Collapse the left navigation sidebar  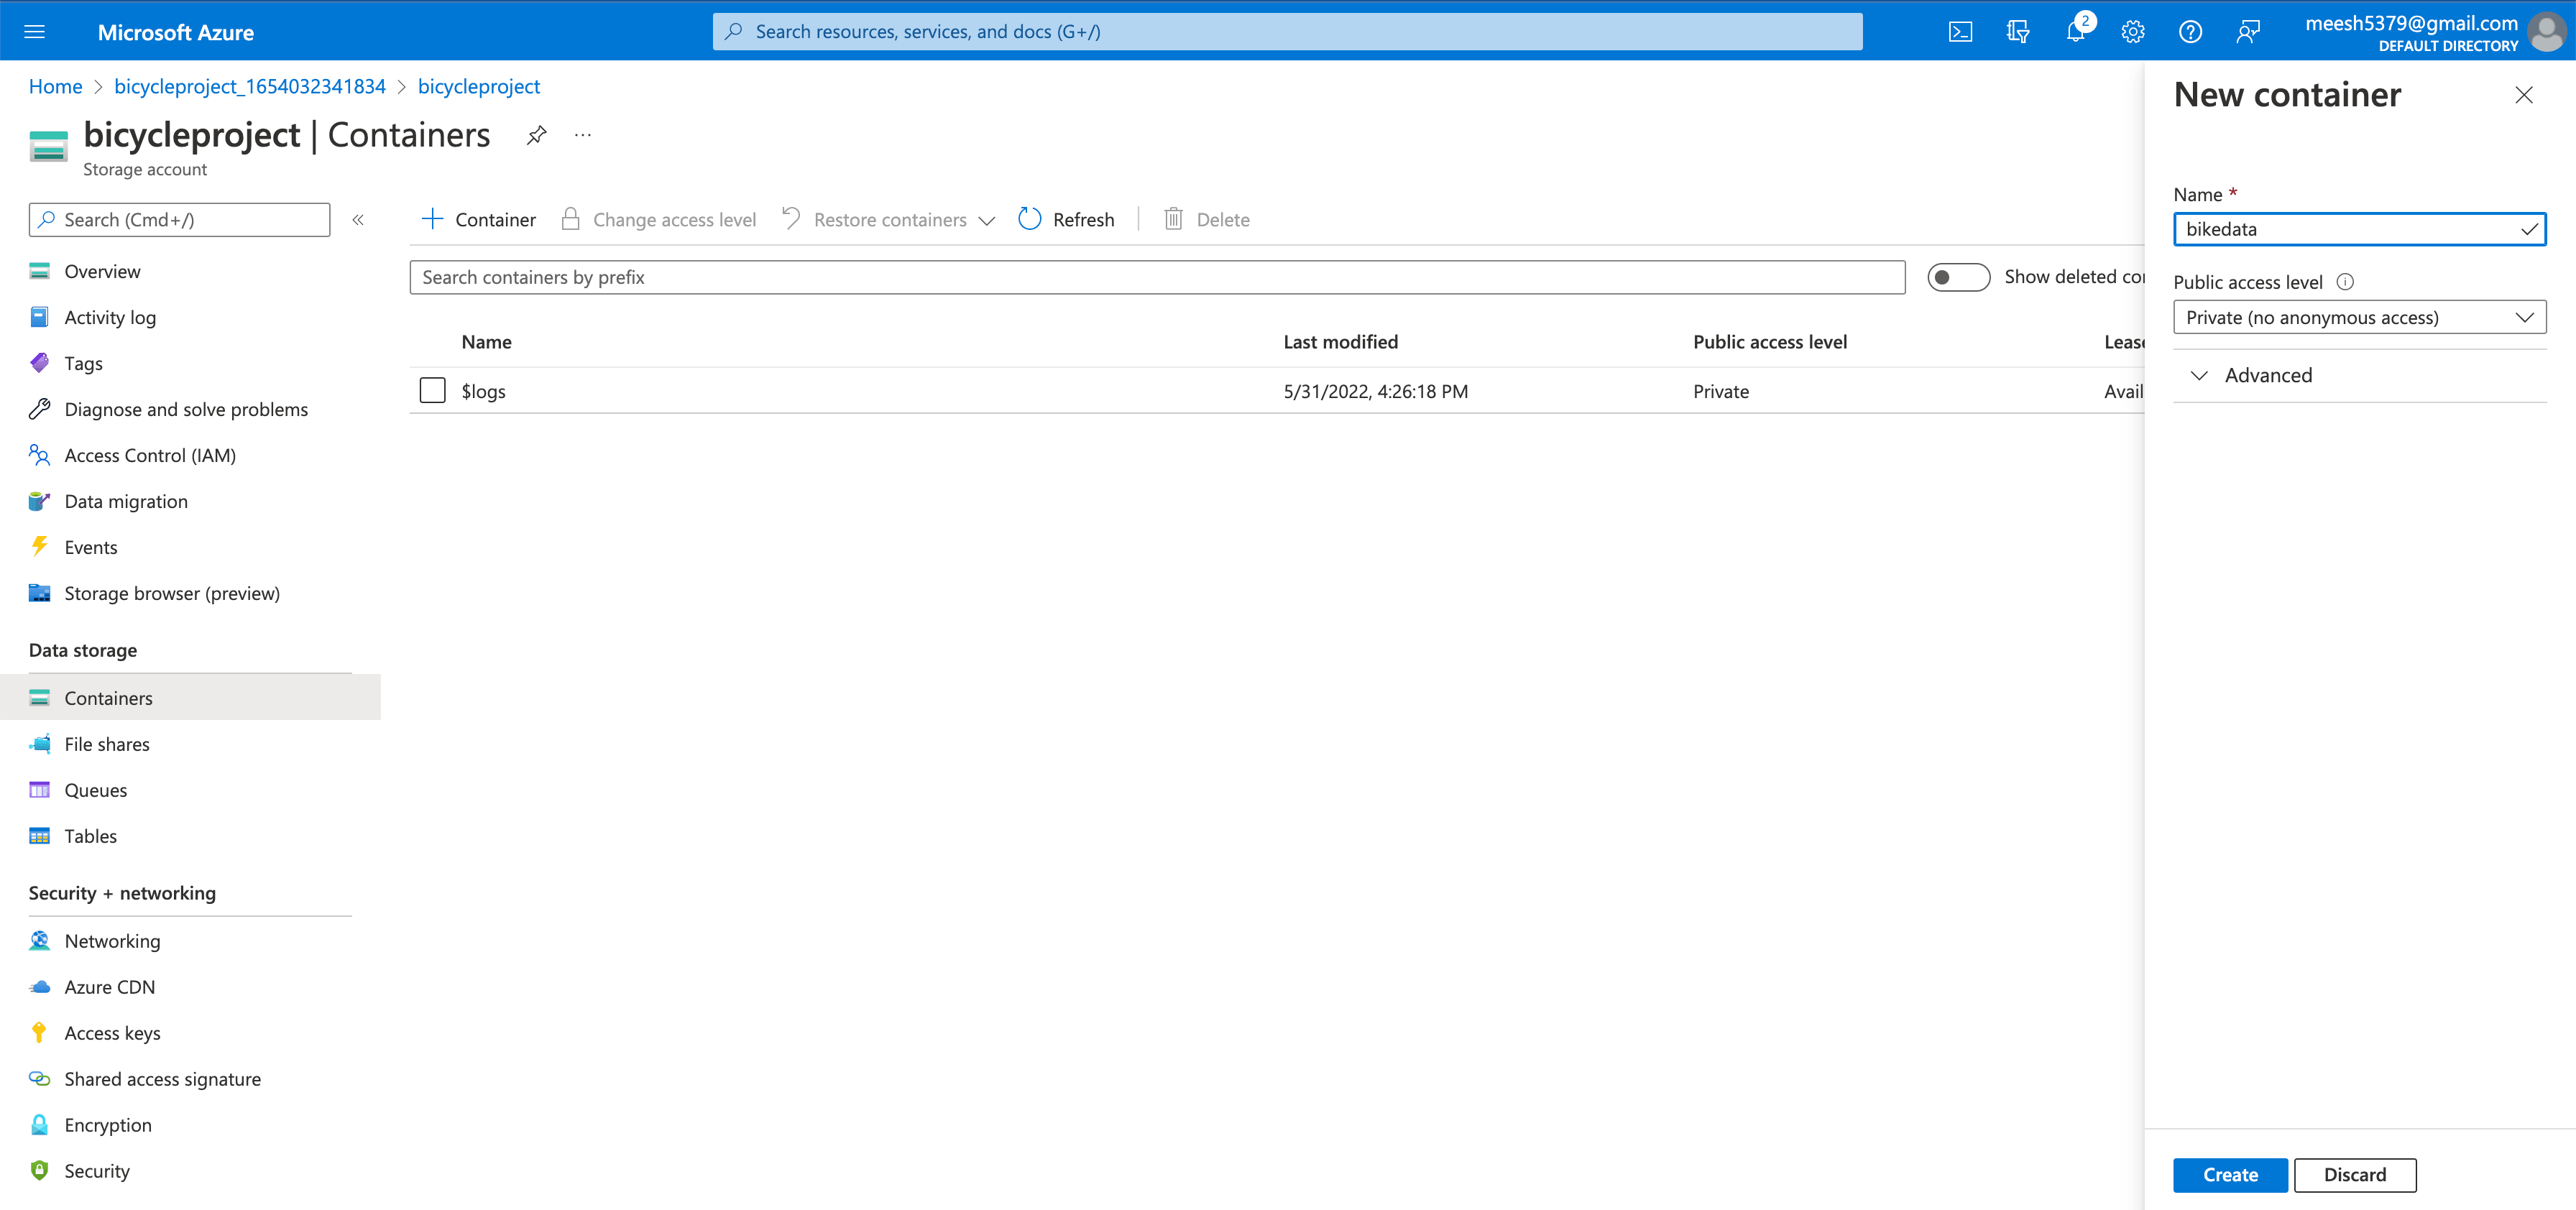point(358,220)
